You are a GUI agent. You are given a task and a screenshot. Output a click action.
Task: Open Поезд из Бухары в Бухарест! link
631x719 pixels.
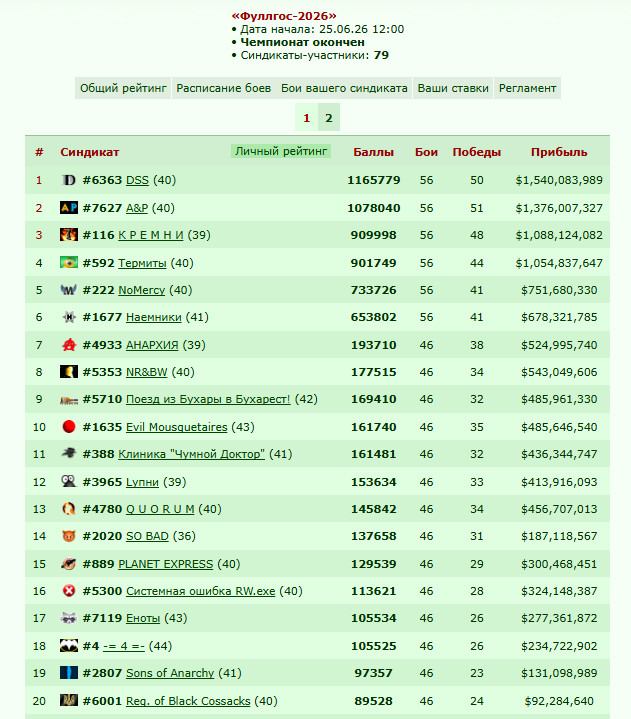pyautogui.click(x=208, y=399)
